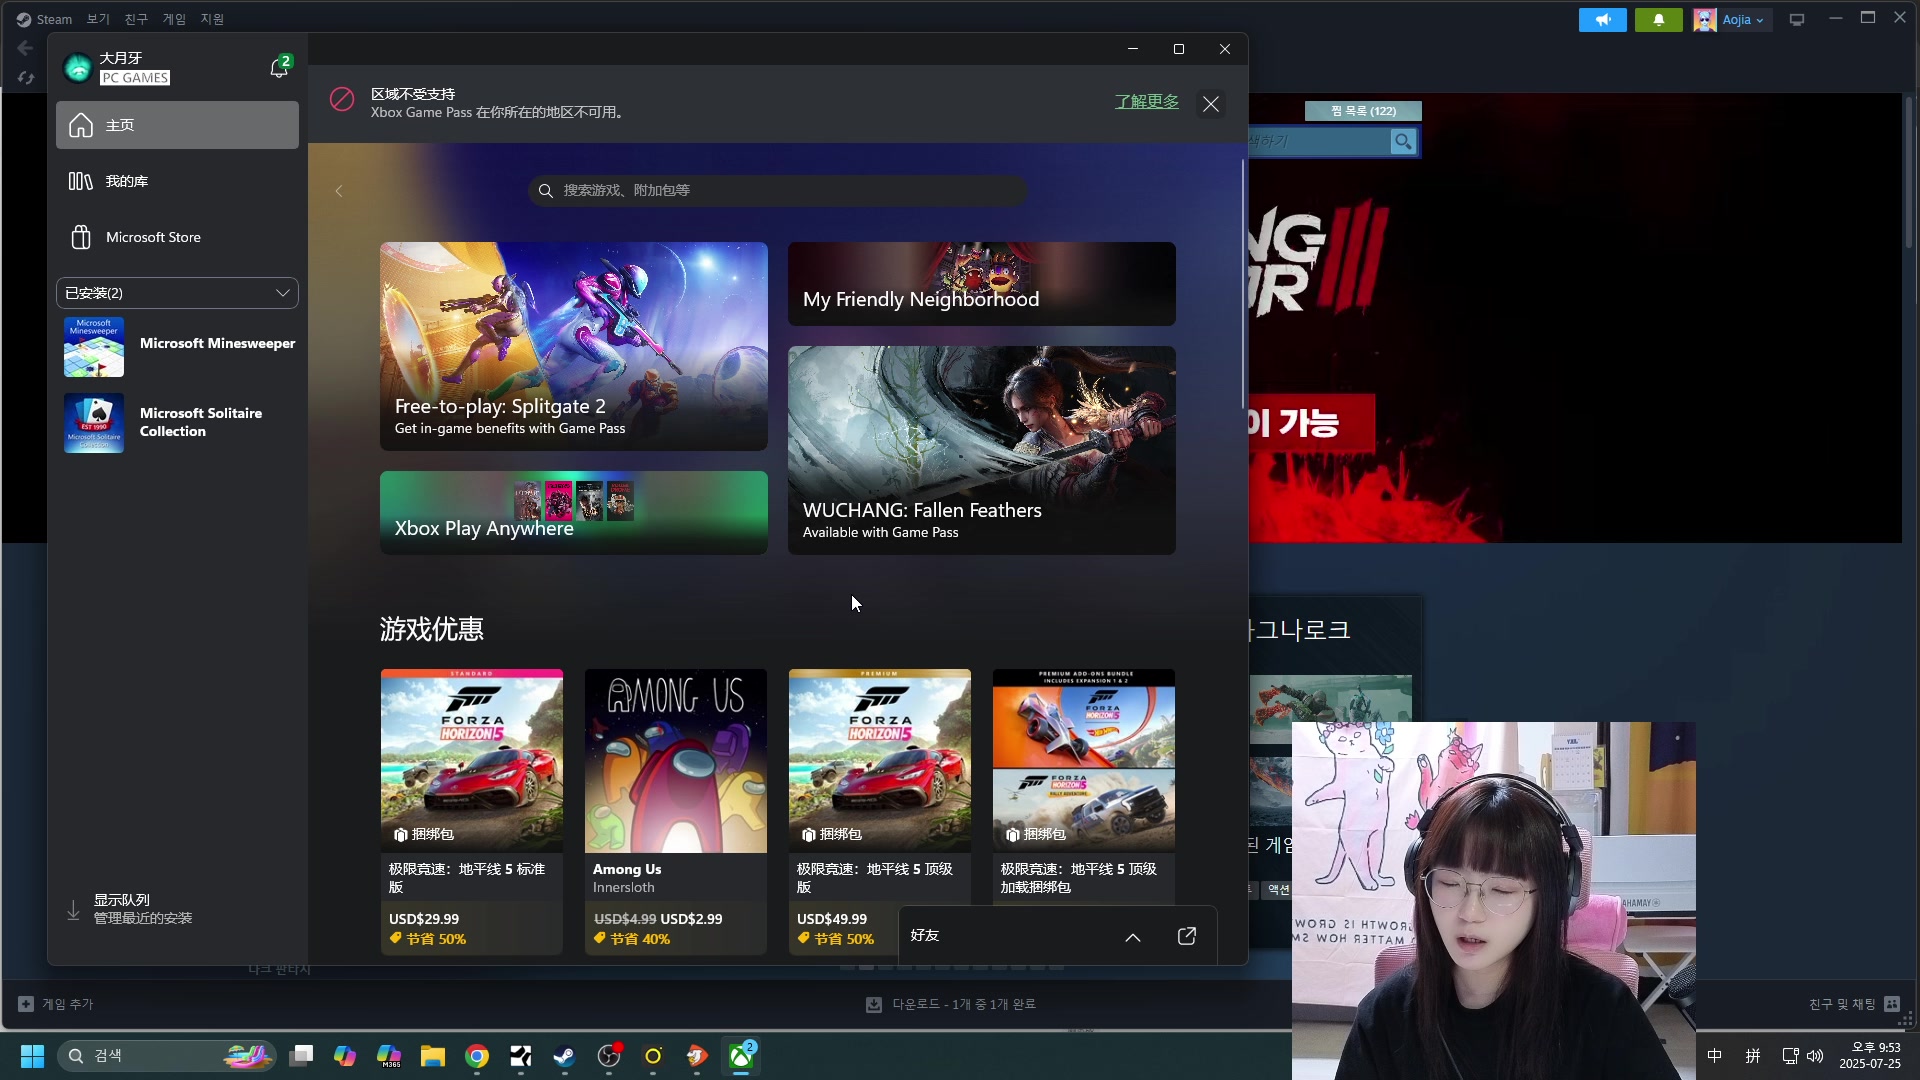Open Xbox Play Anywhere banner
Viewport: 1920px width, 1080px height.
(x=574, y=512)
